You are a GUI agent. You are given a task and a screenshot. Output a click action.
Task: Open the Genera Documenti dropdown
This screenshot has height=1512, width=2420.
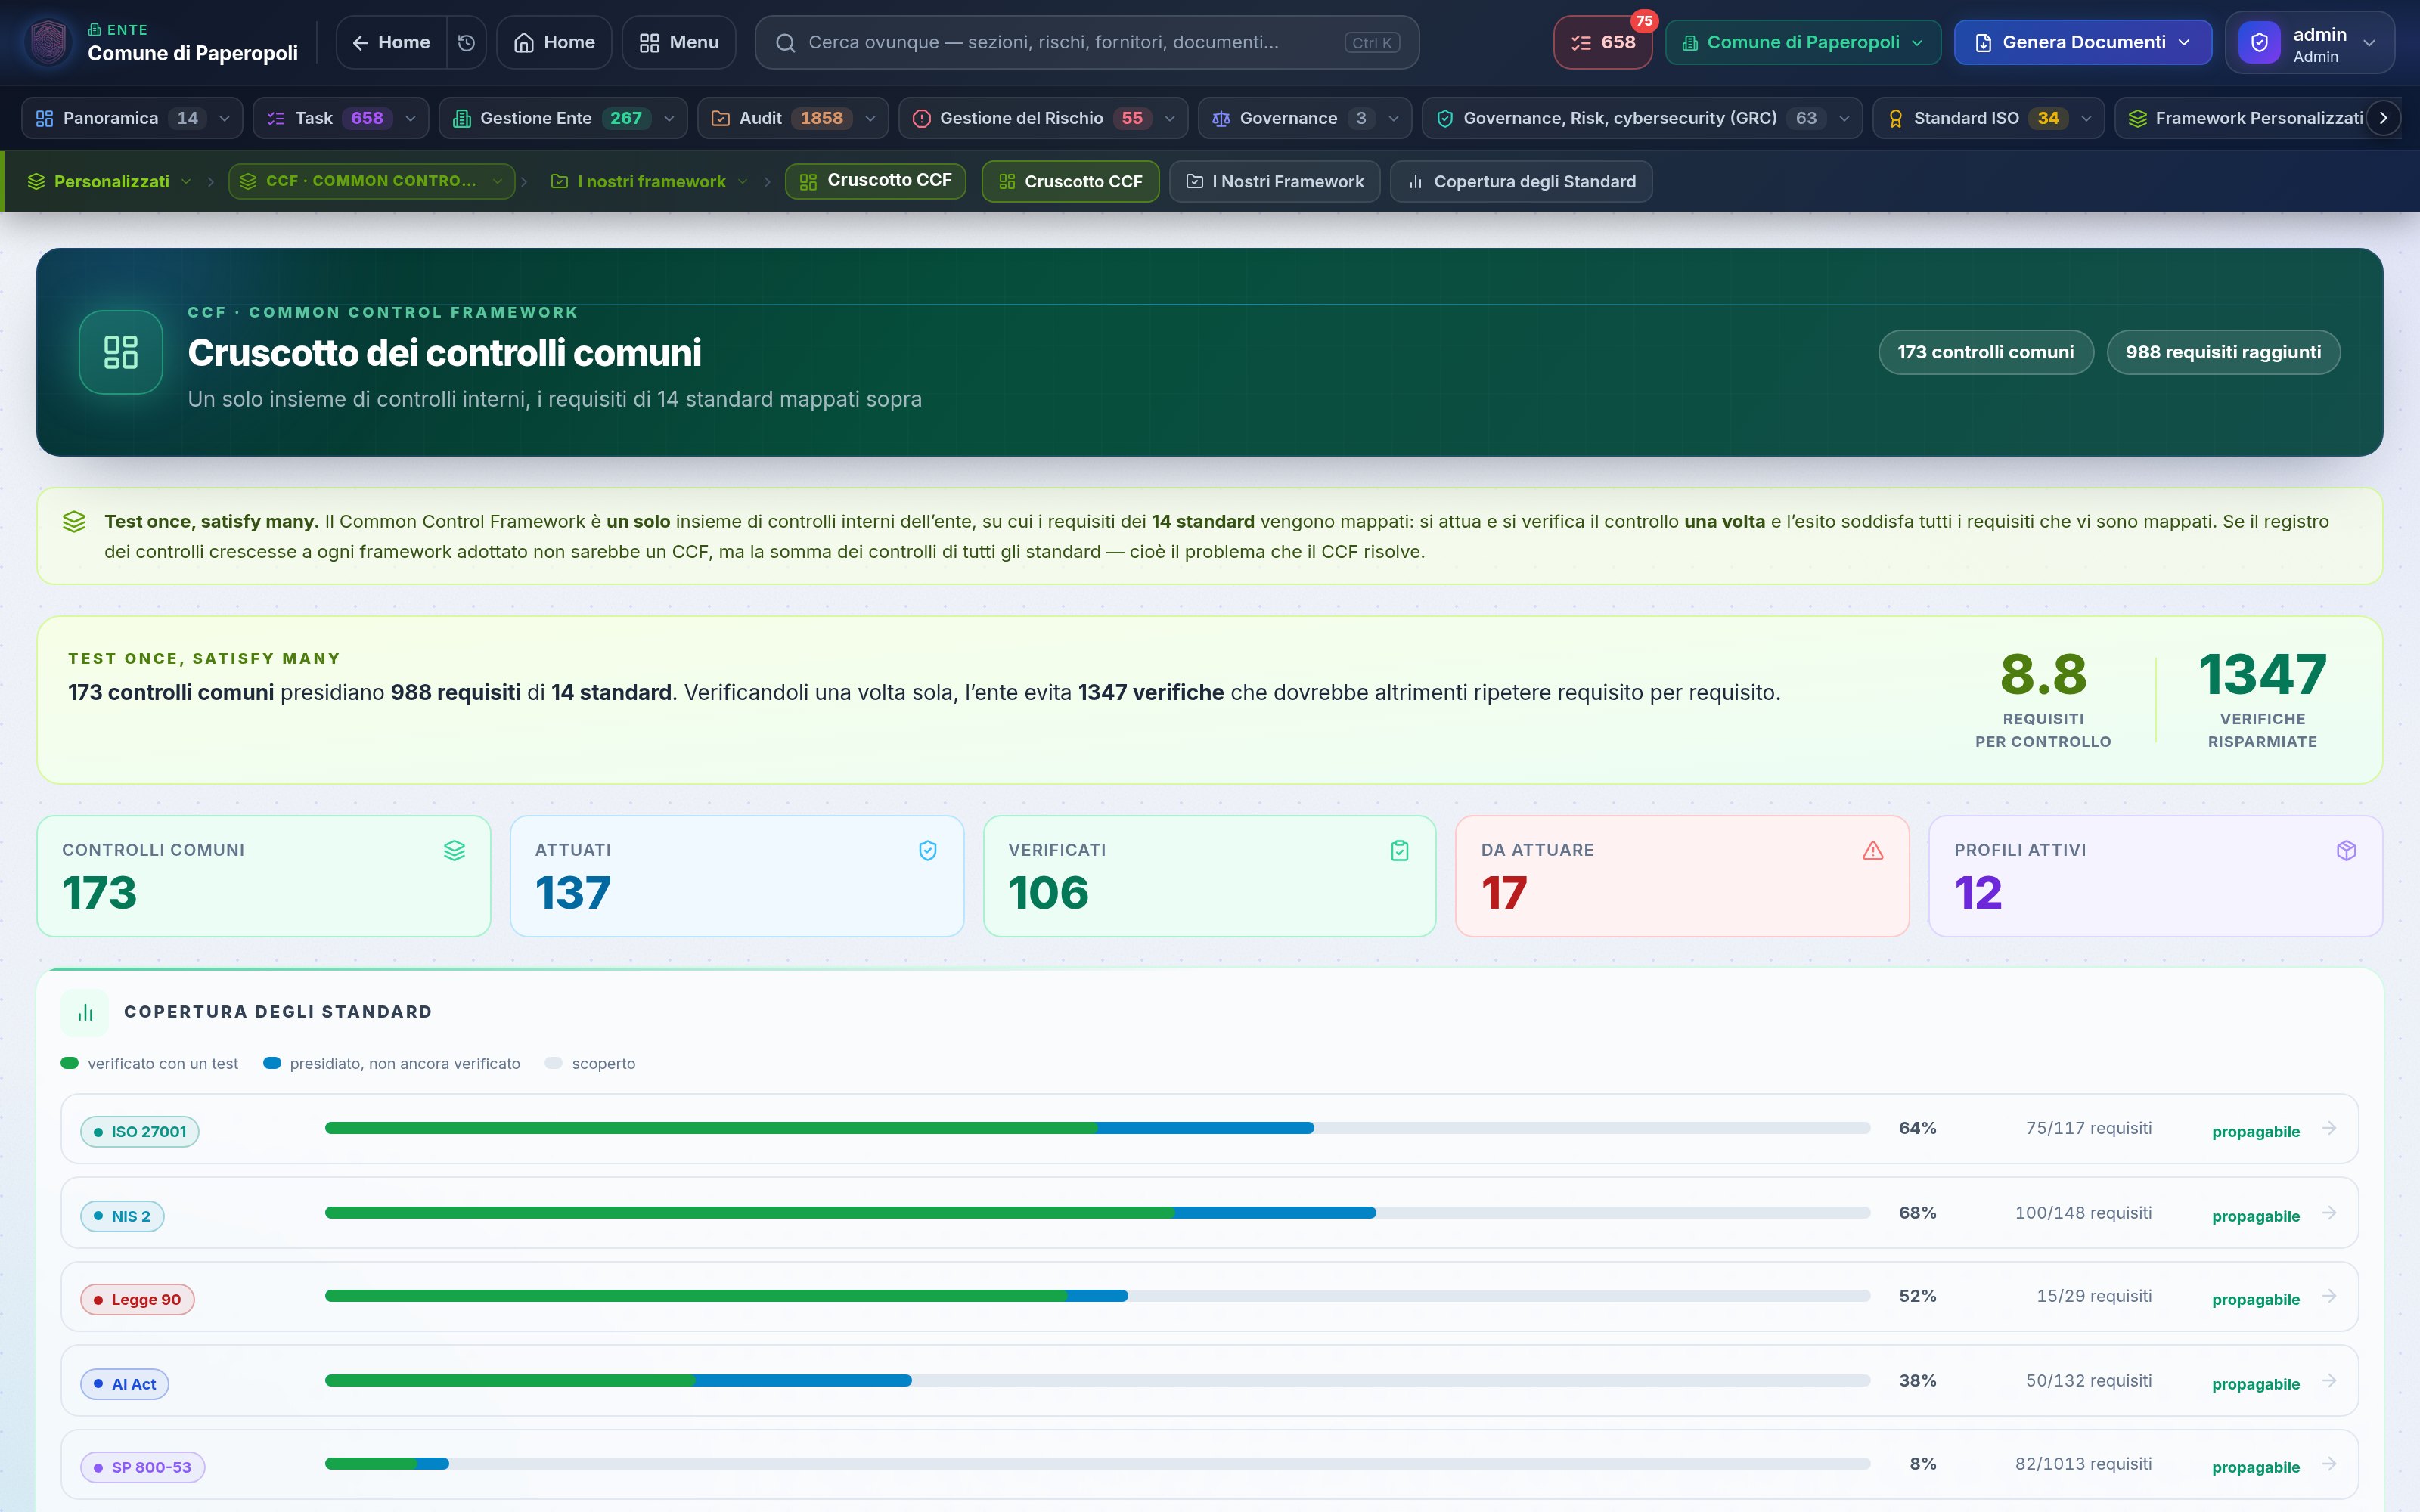tap(2083, 42)
